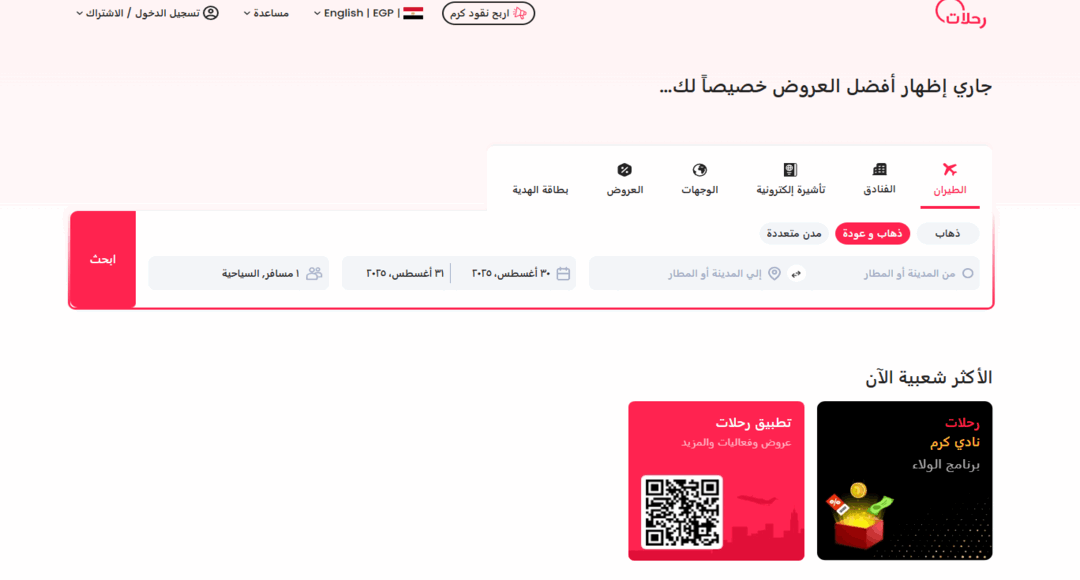Click the اربح نقود كرم button
Viewport: 1080px width, 580px height.
[x=488, y=13]
